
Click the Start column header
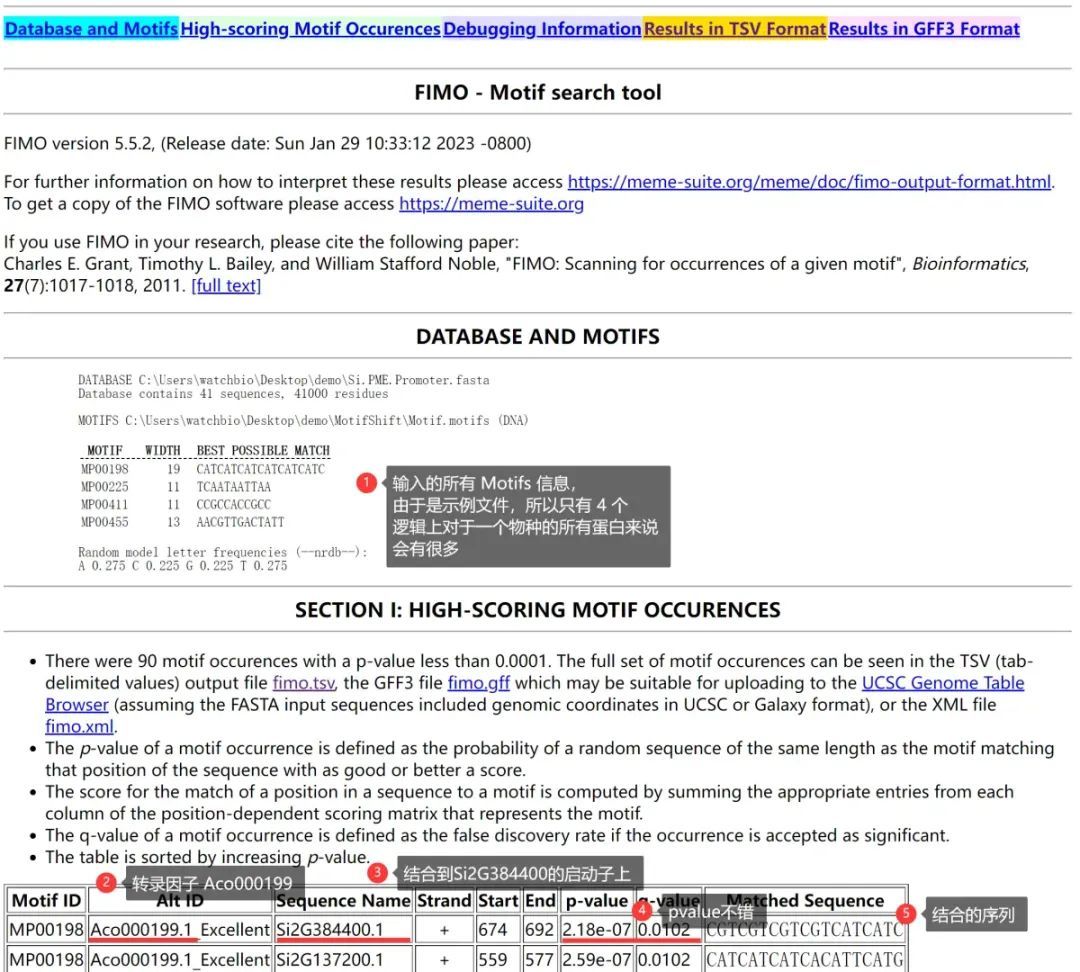(x=498, y=900)
